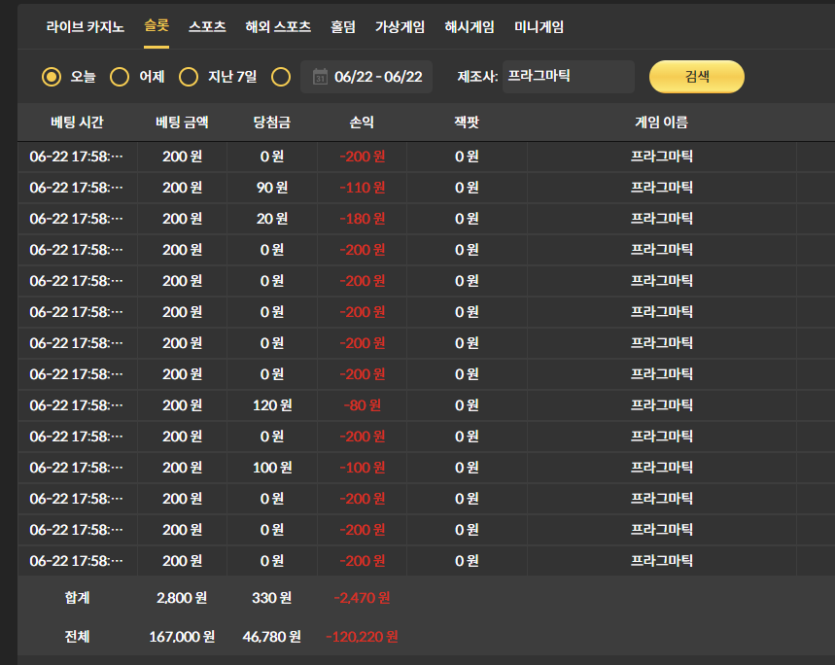The height and width of the screenshot is (665, 835).
Task: Click the 손익 column header
Action: tap(362, 122)
